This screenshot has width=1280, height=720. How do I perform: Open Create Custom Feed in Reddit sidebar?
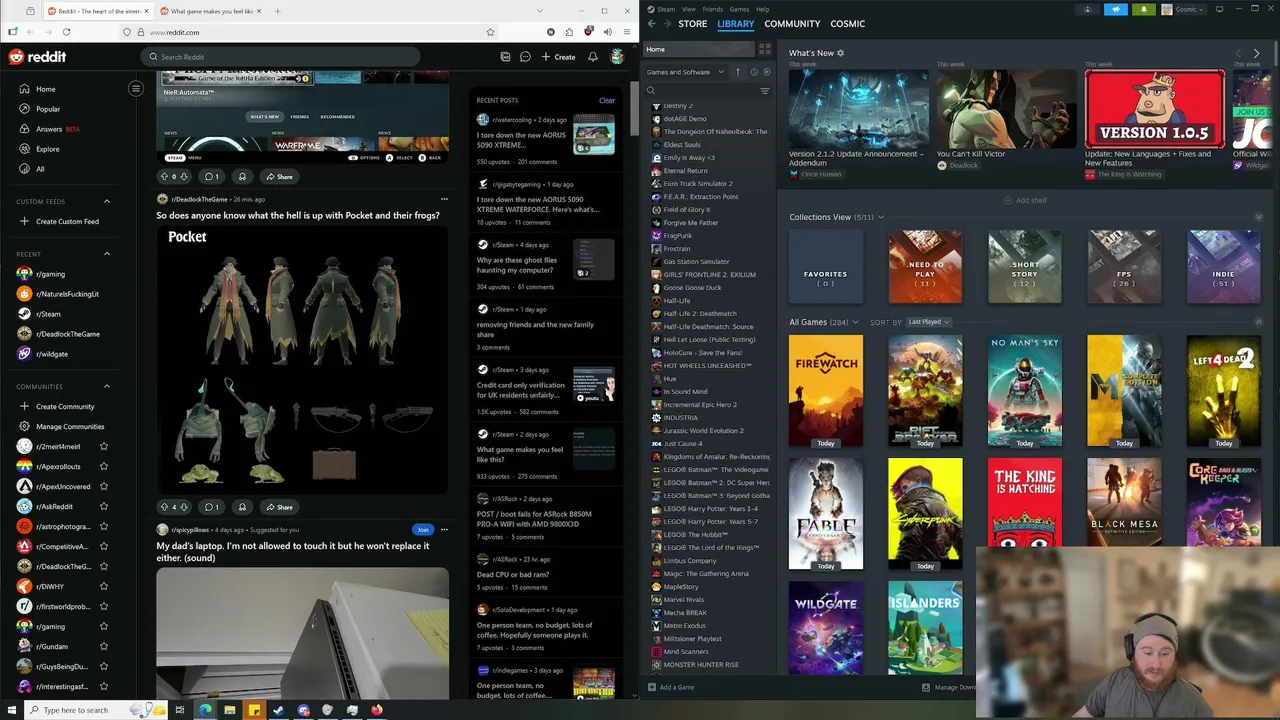click(x=67, y=221)
